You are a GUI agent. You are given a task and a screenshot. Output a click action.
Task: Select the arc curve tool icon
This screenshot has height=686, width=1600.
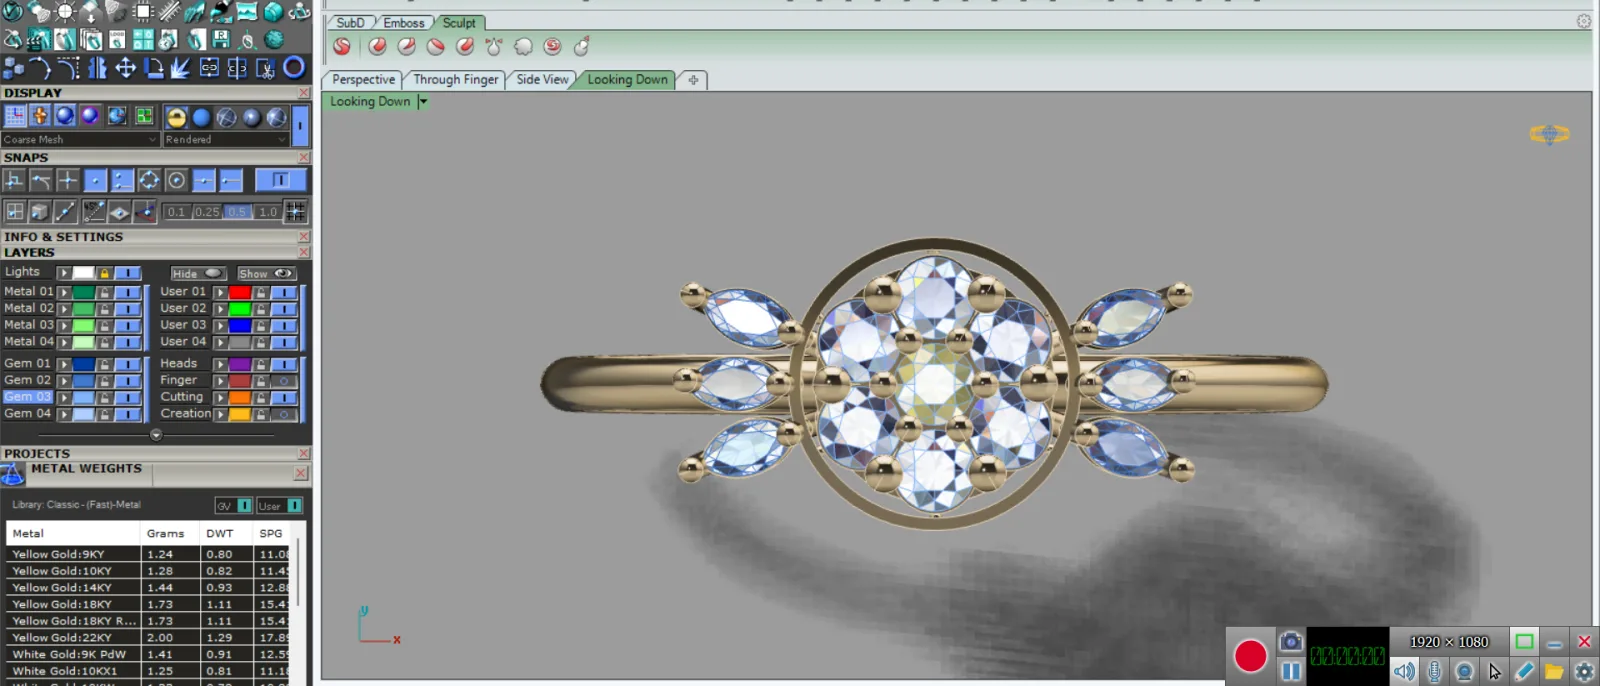click(40, 68)
